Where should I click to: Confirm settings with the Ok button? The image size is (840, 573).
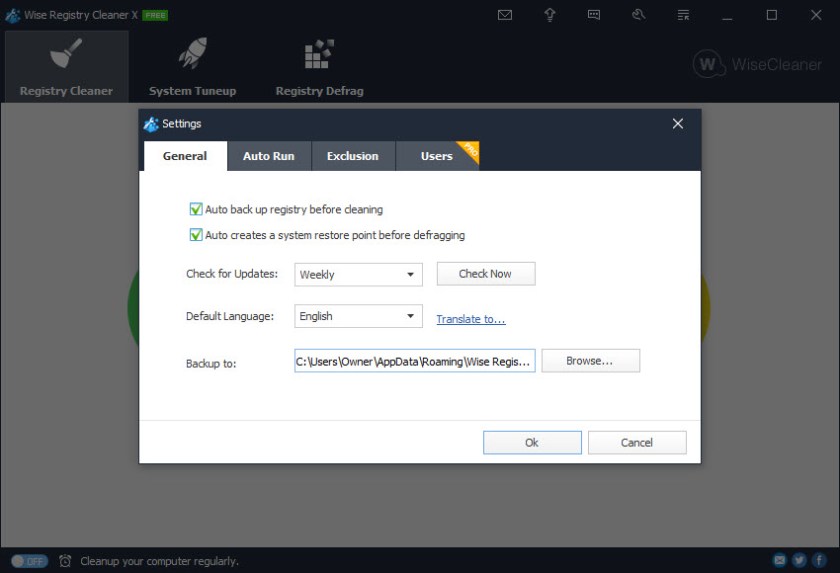[532, 442]
